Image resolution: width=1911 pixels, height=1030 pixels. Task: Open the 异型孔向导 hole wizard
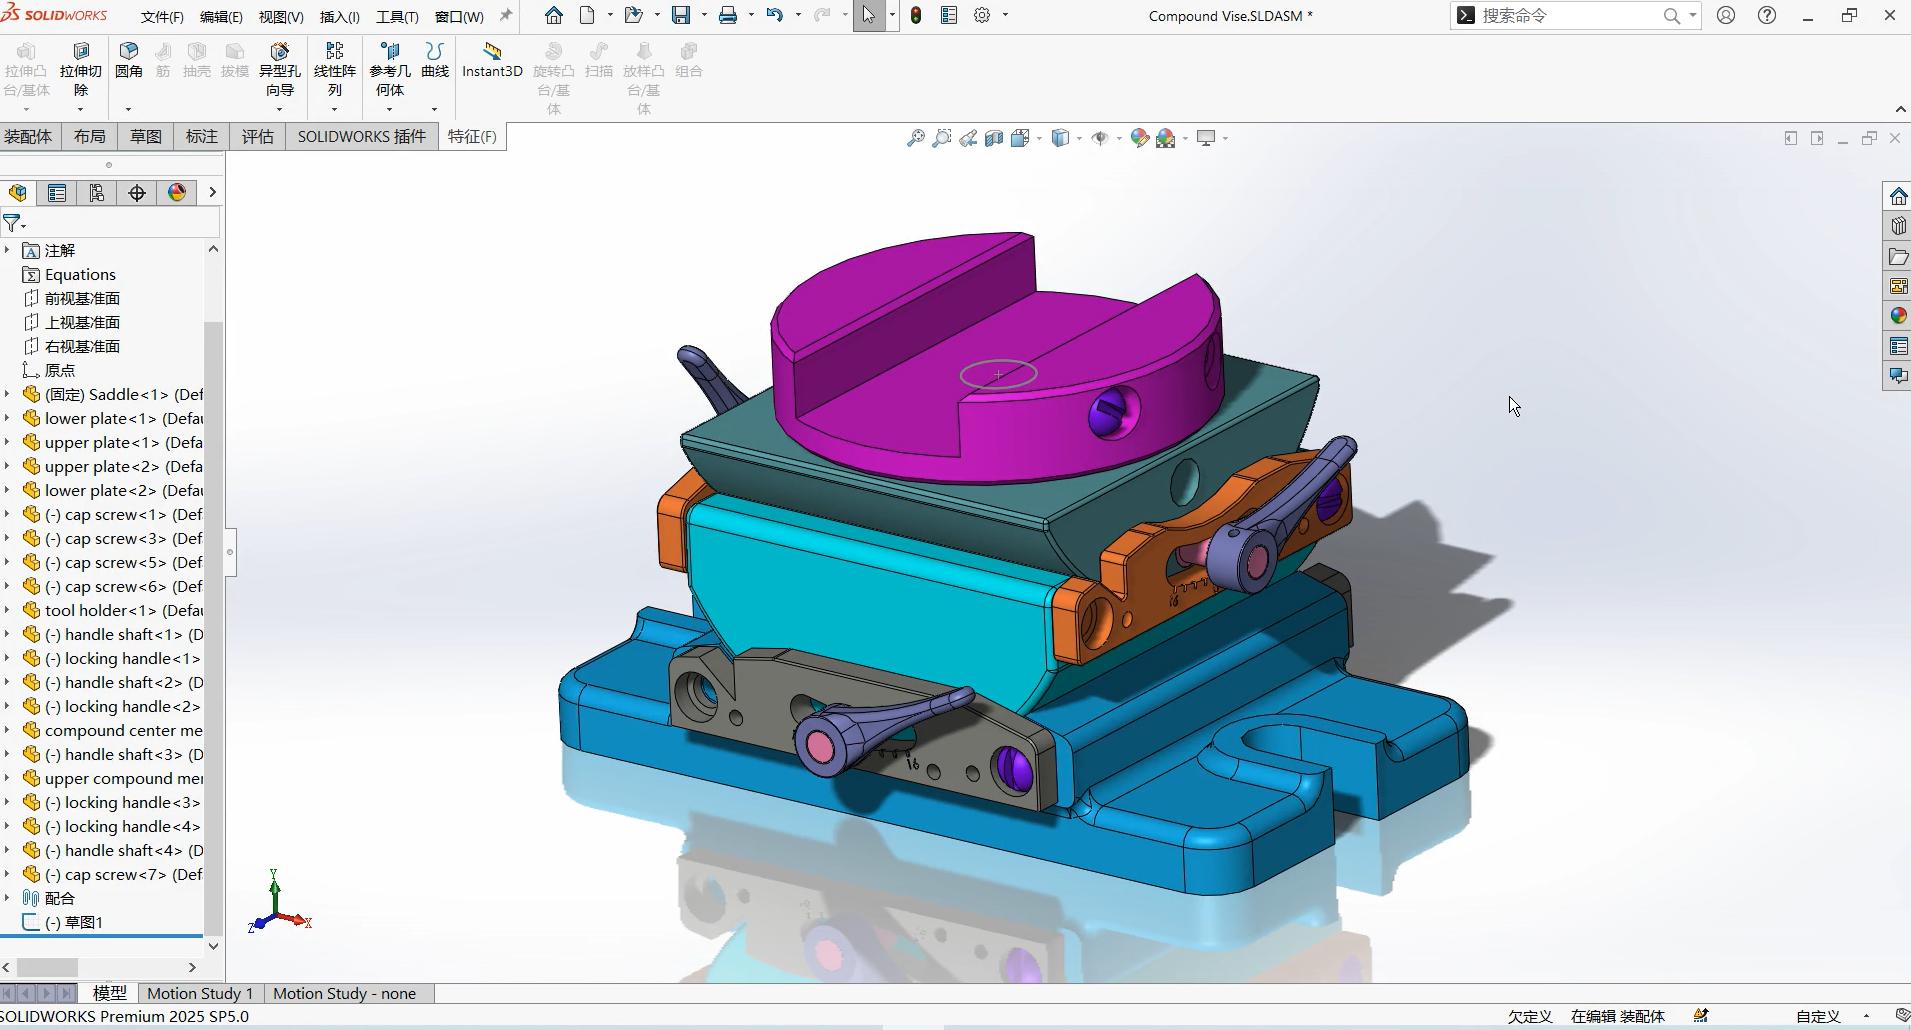pyautogui.click(x=280, y=52)
